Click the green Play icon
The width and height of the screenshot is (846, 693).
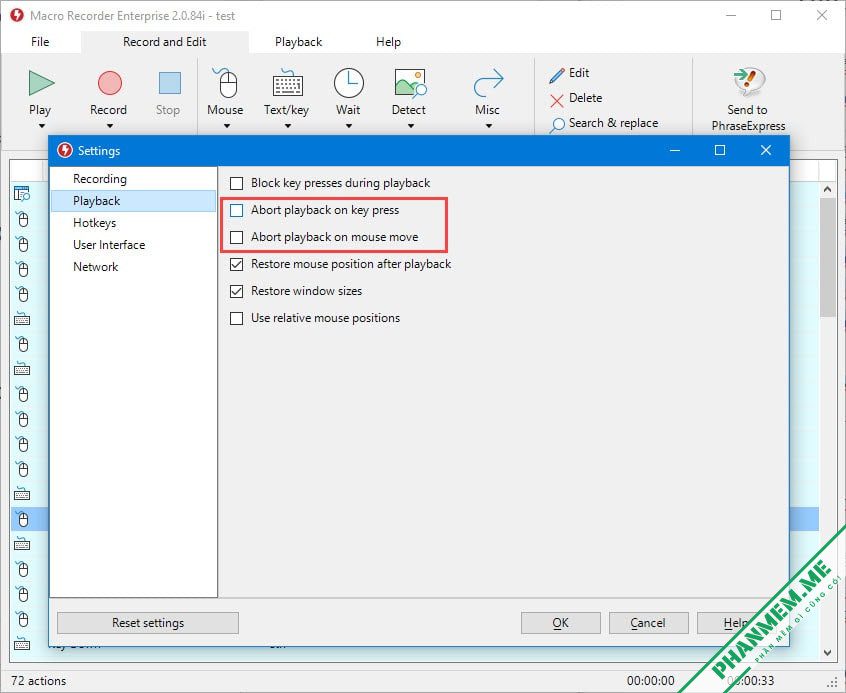[x=41, y=83]
